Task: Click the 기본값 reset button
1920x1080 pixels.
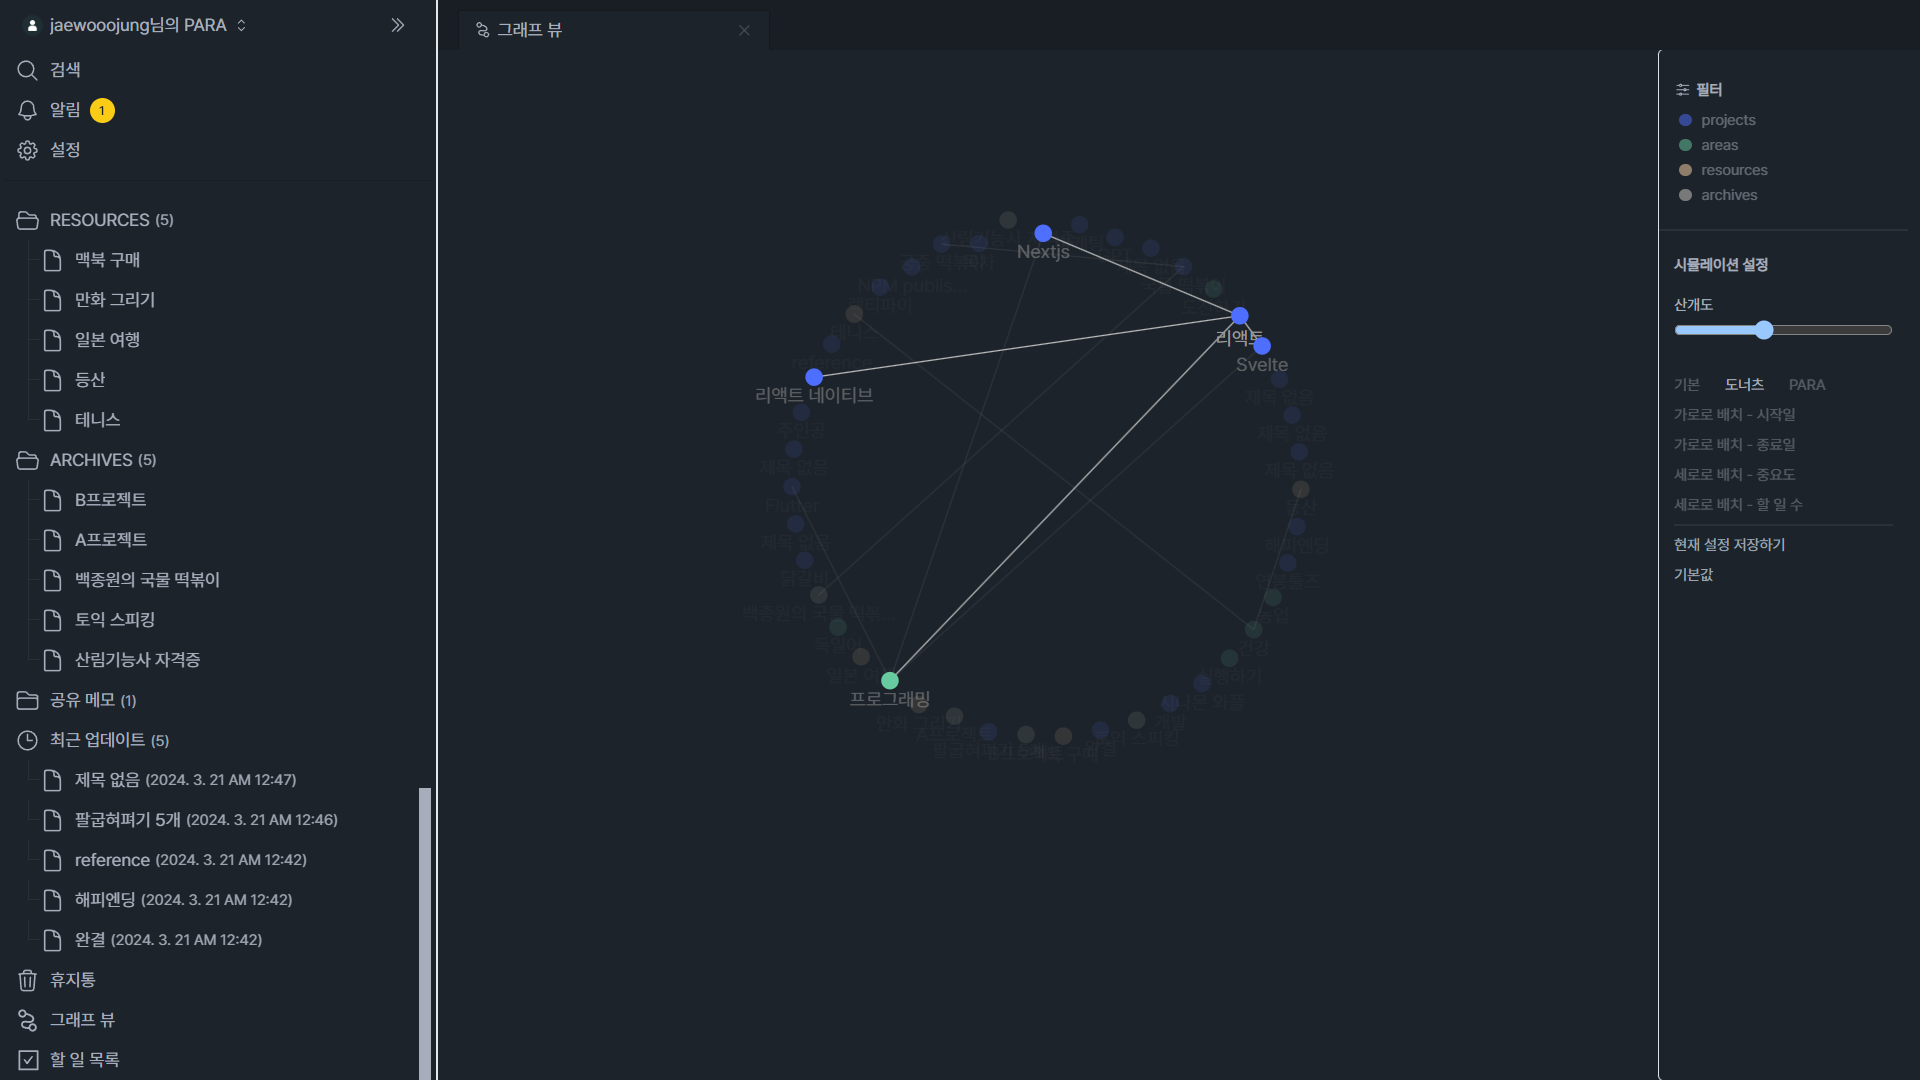Action: coord(1693,574)
